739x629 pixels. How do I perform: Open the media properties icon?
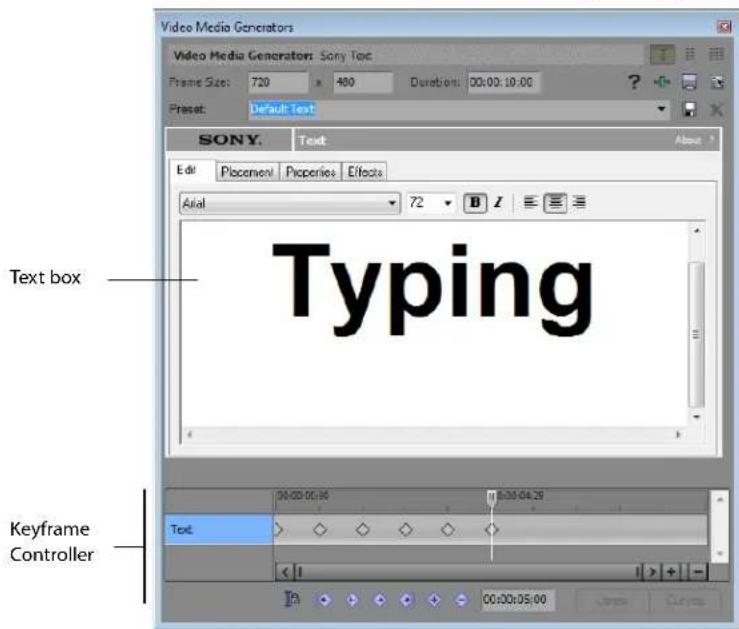(x=717, y=82)
